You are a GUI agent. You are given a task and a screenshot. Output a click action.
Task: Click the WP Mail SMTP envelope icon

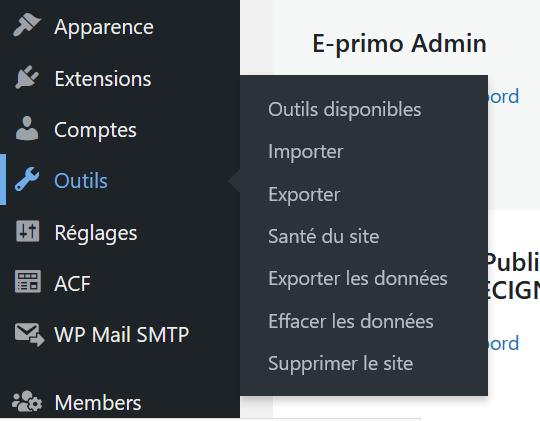[x=29, y=334]
